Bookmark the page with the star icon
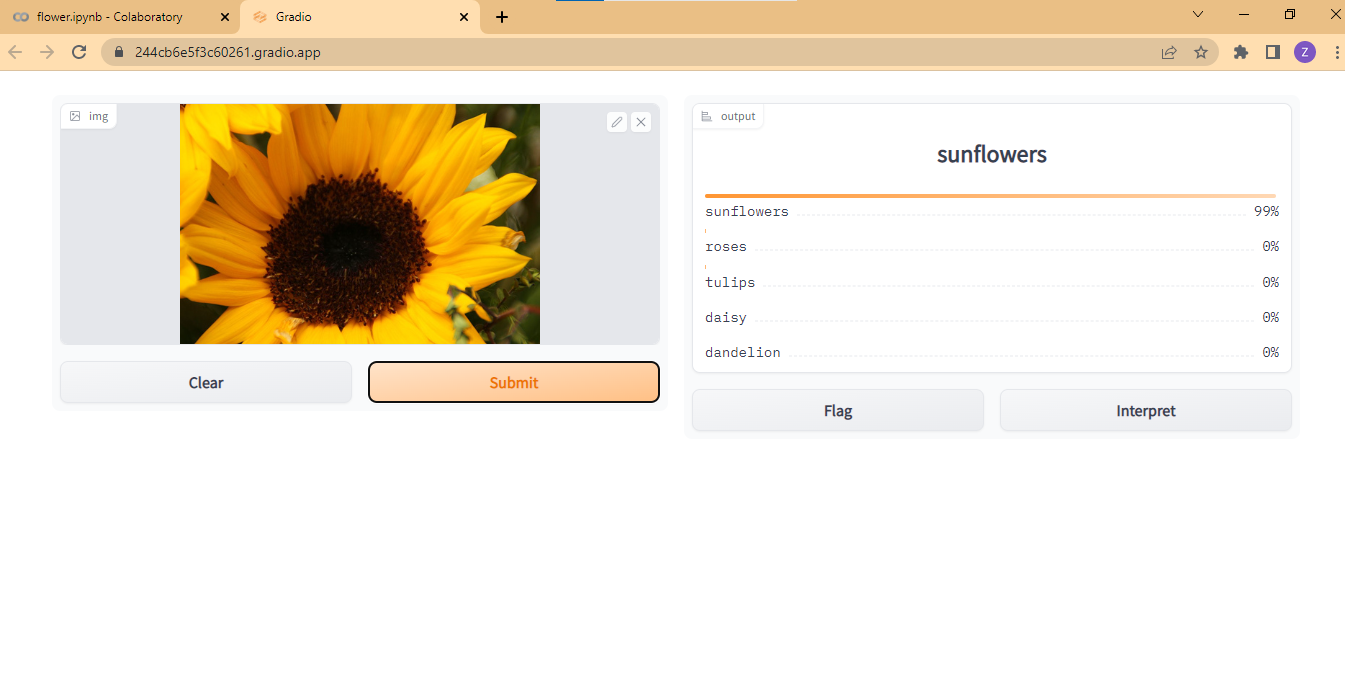The width and height of the screenshot is (1345, 684). point(1201,52)
